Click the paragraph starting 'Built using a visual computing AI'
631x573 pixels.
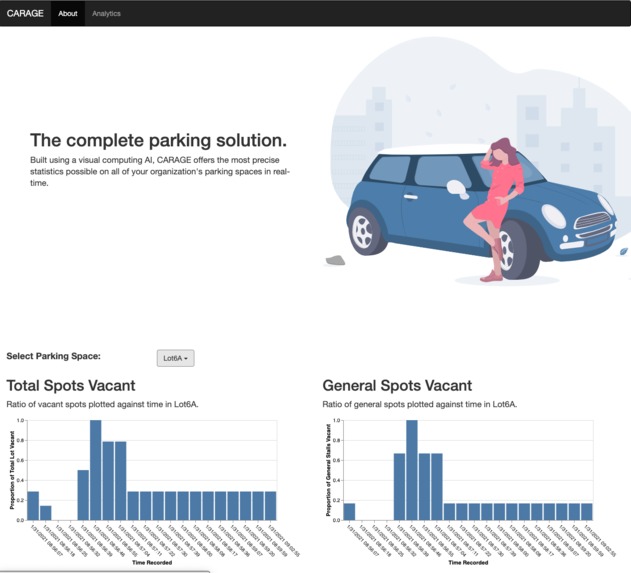pyautogui.click(x=160, y=171)
